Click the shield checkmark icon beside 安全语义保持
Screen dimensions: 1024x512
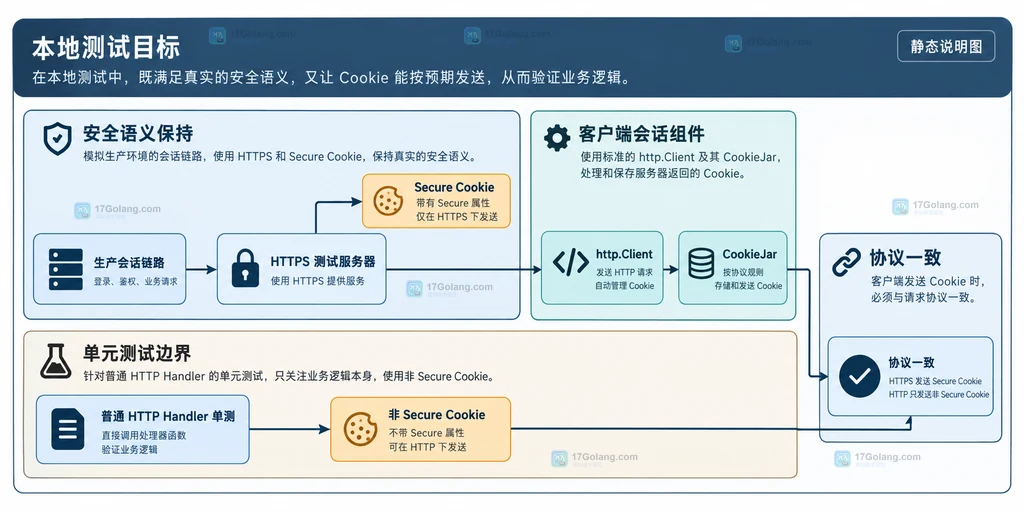point(57,138)
